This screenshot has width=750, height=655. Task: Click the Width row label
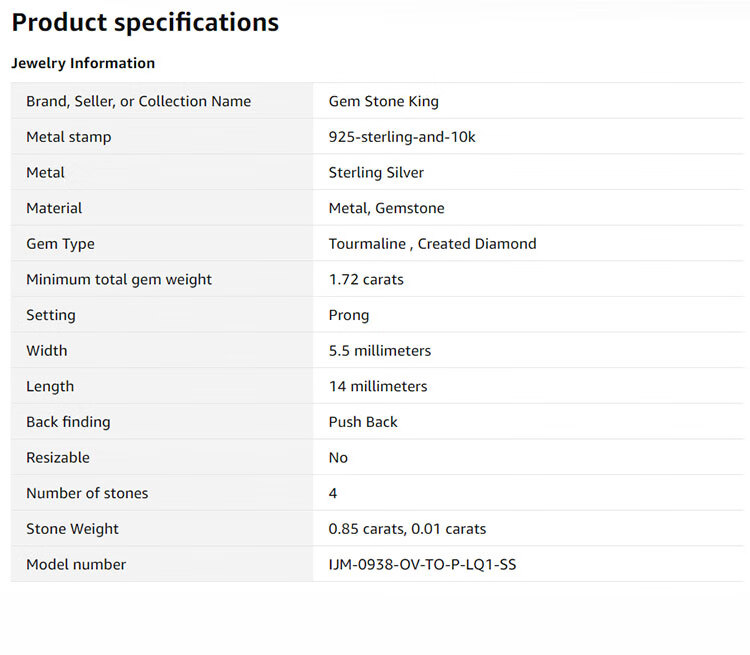point(47,351)
